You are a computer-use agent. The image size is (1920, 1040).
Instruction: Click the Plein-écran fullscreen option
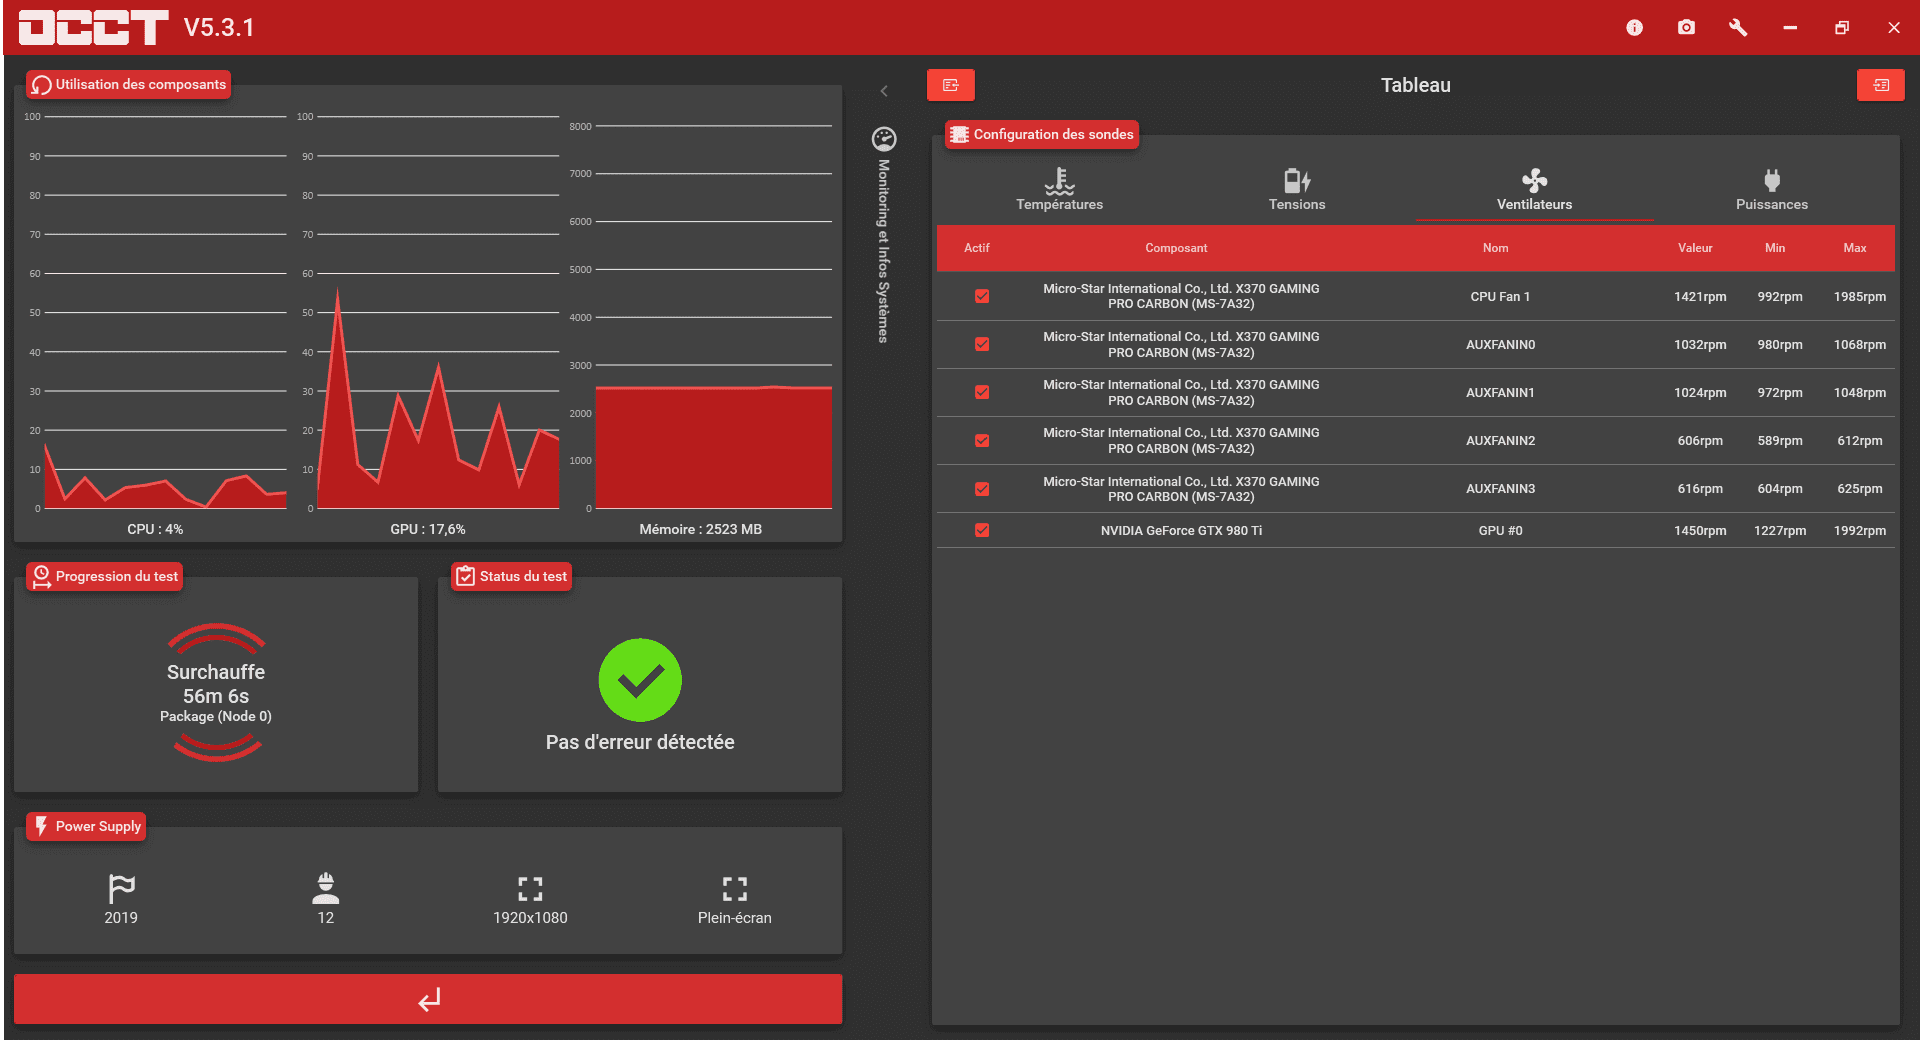click(734, 899)
